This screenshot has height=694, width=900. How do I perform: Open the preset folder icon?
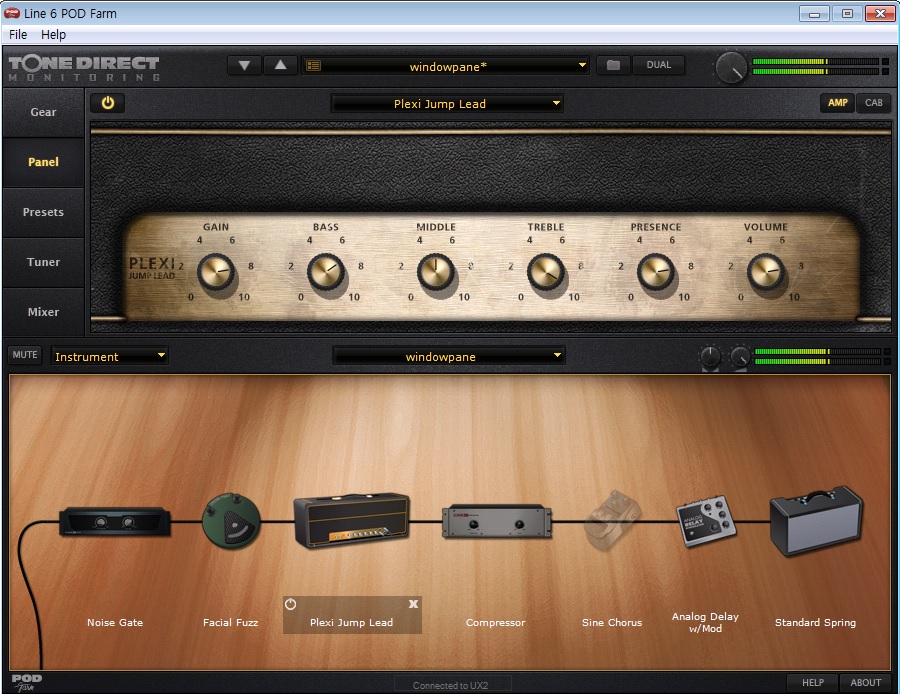click(613, 66)
